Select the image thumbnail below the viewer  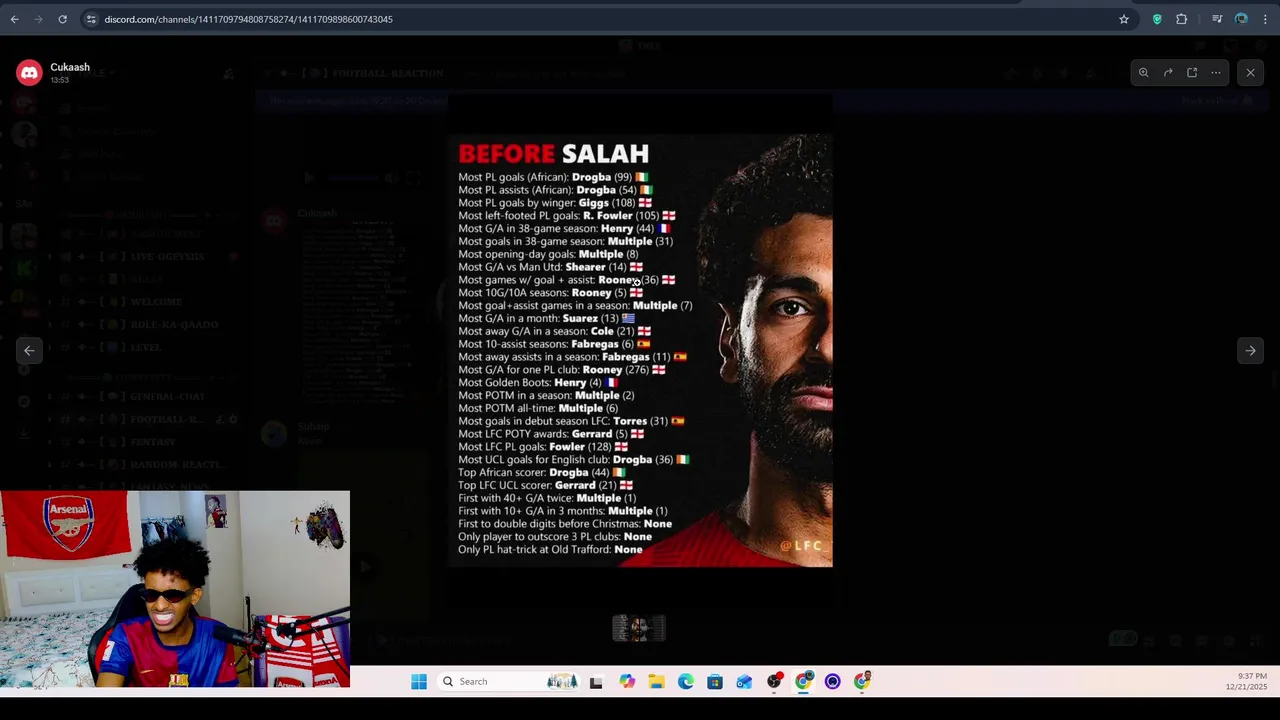coord(639,628)
